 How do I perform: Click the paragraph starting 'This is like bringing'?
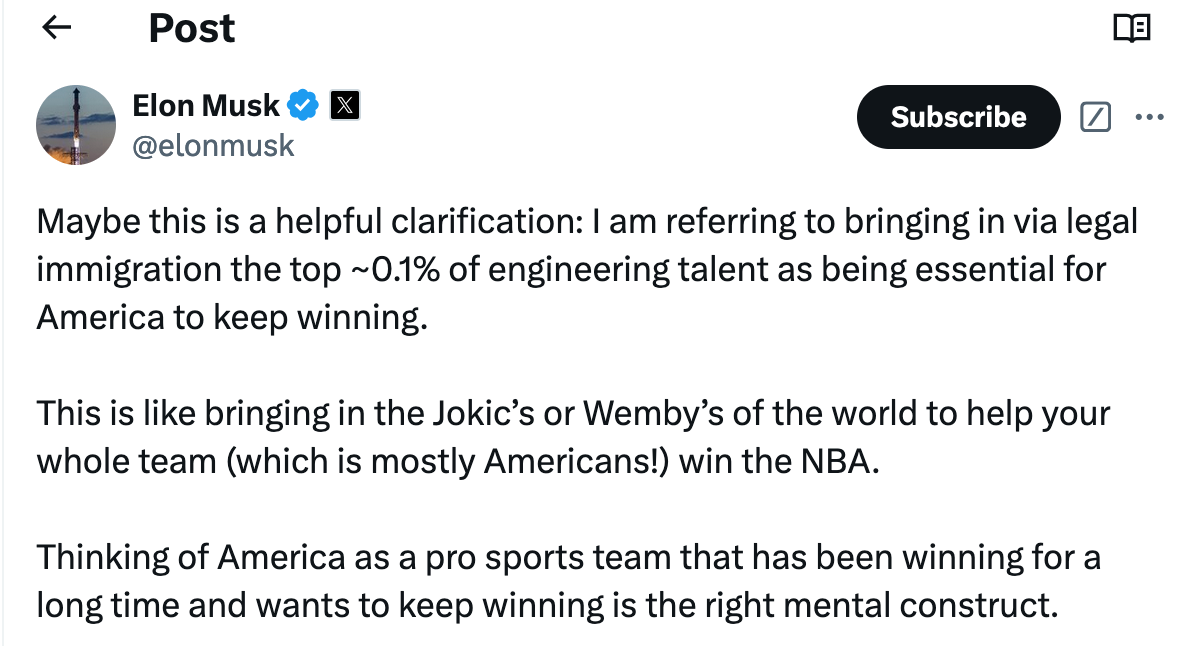point(573,437)
